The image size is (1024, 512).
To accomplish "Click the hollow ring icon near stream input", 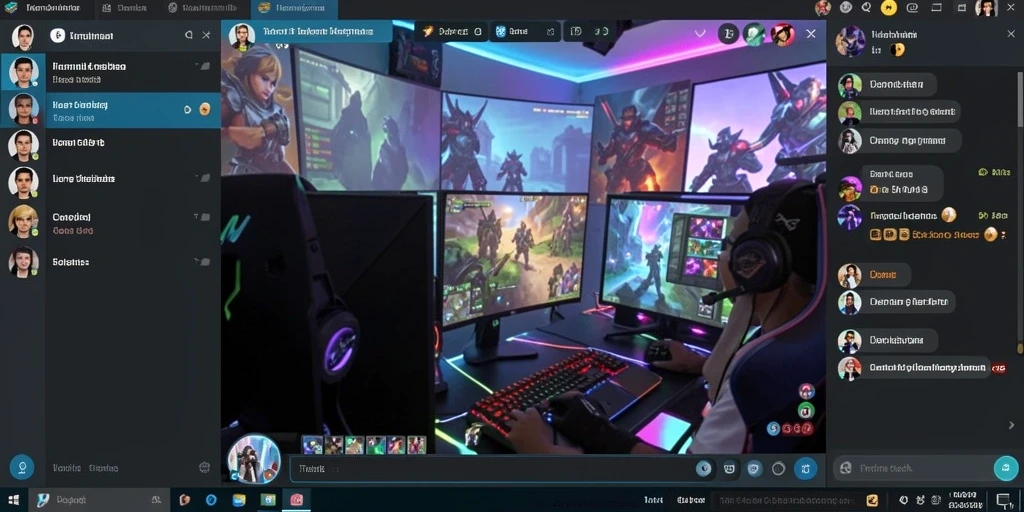I will click(778, 468).
